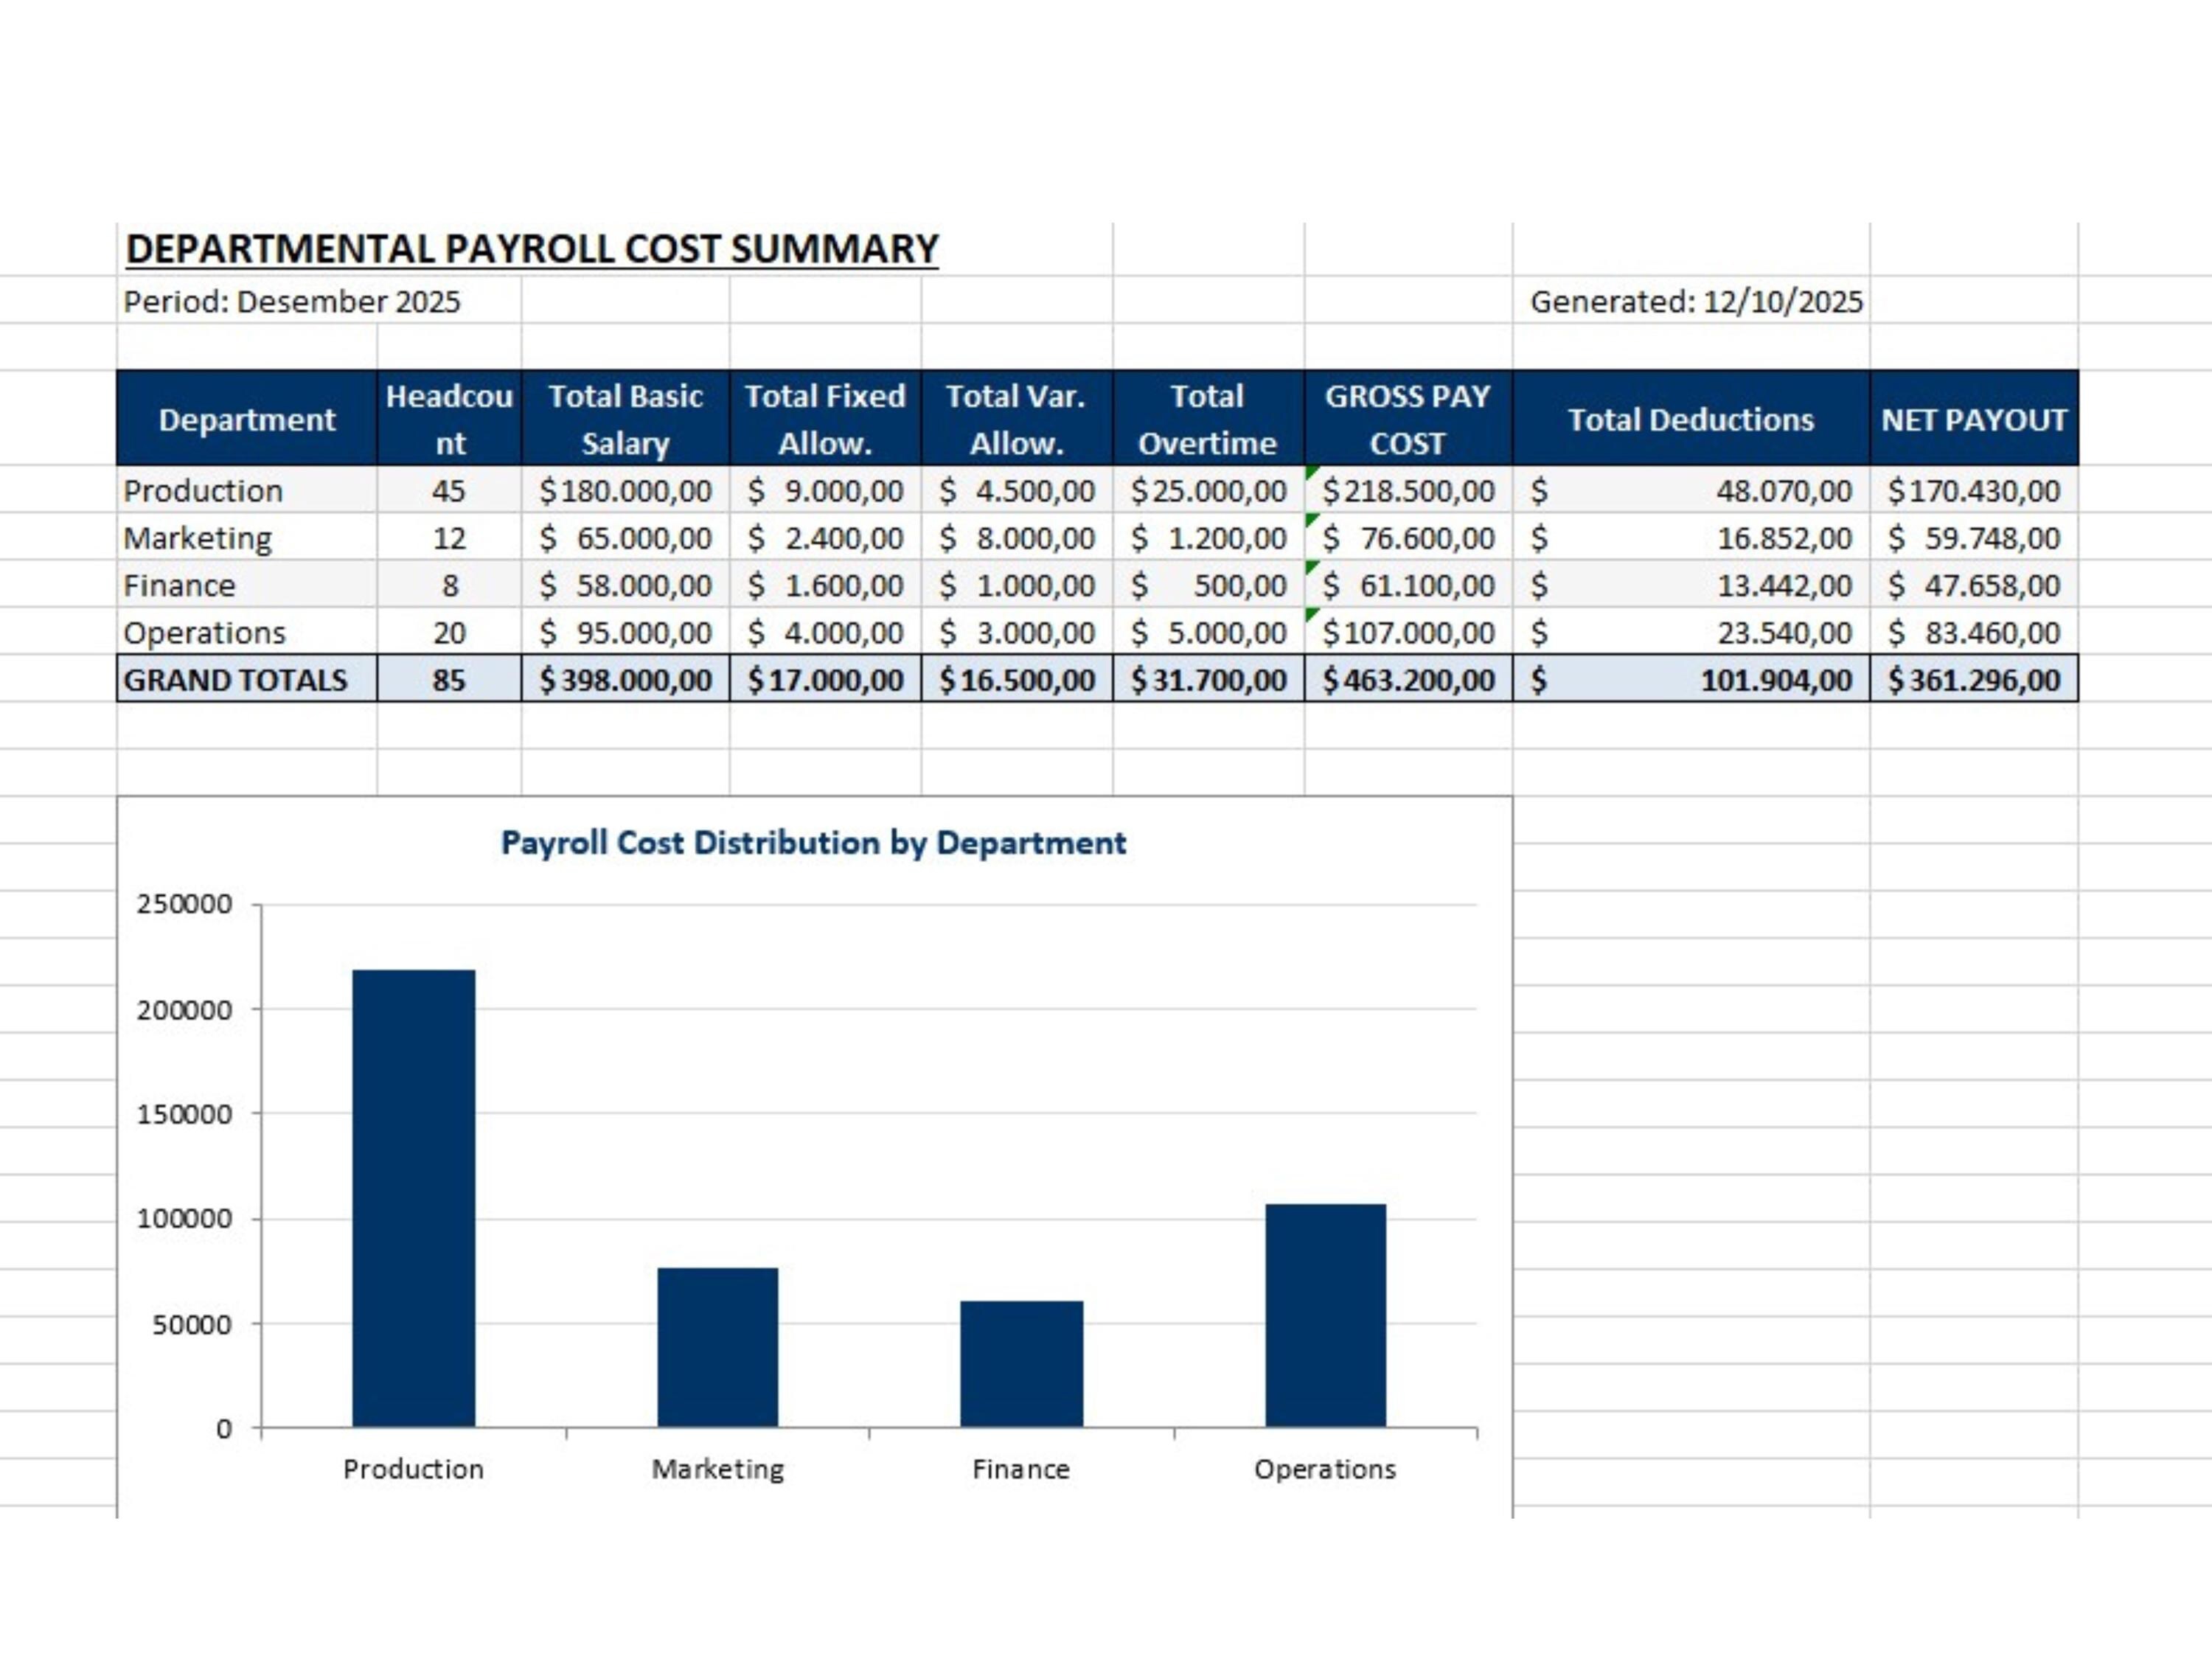
Task: Select the Total Overtime header cell
Action: (1208, 419)
